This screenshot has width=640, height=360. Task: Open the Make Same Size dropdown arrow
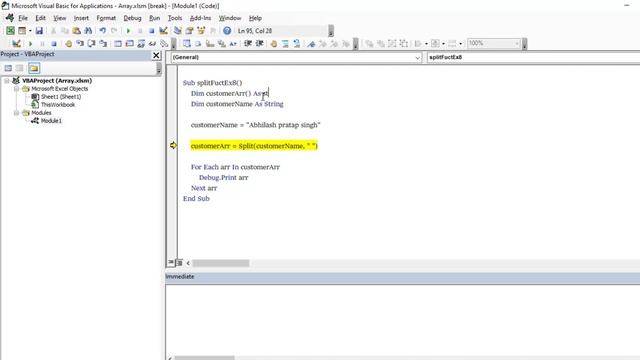click(x=460, y=43)
